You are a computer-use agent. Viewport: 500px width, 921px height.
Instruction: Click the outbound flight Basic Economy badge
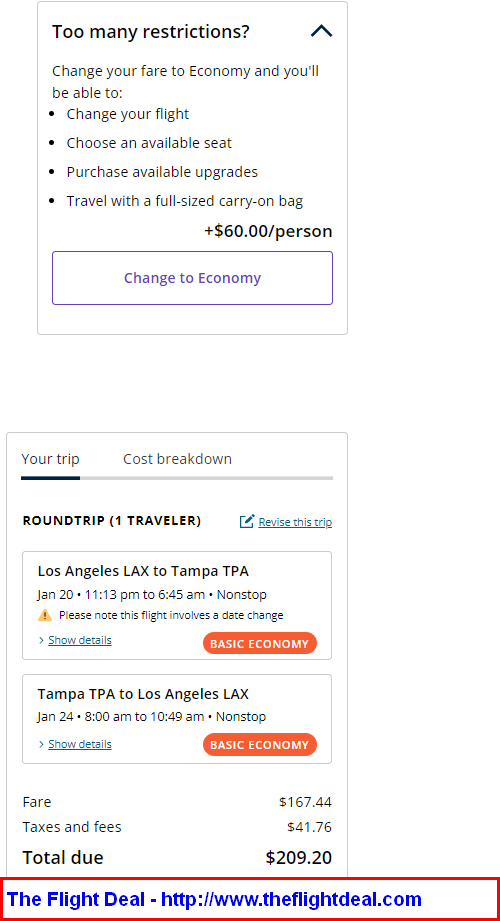(x=260, y=643)
